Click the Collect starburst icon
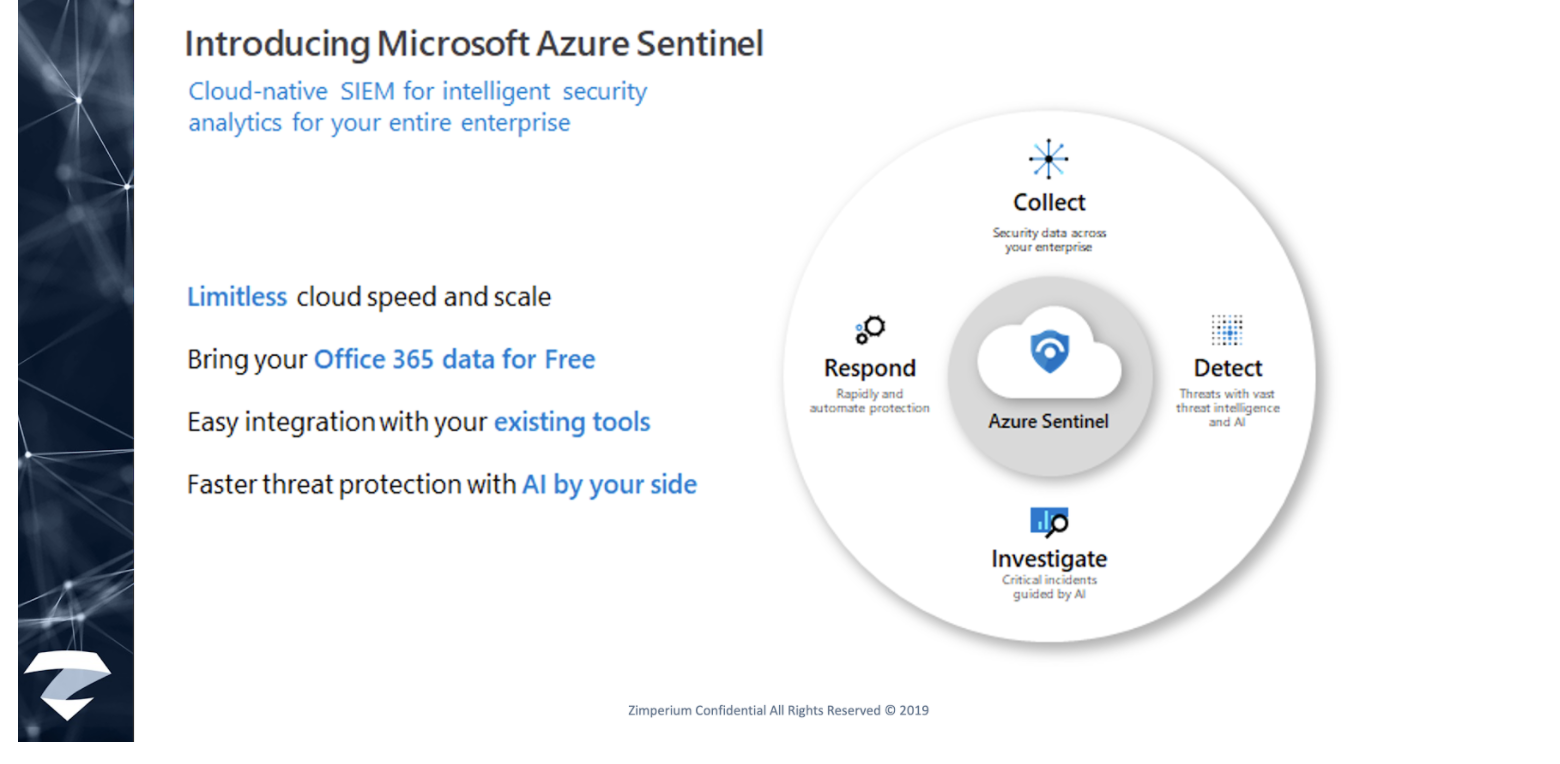Viewport: 1560px width, 764px height. (x=1048, y=159)
